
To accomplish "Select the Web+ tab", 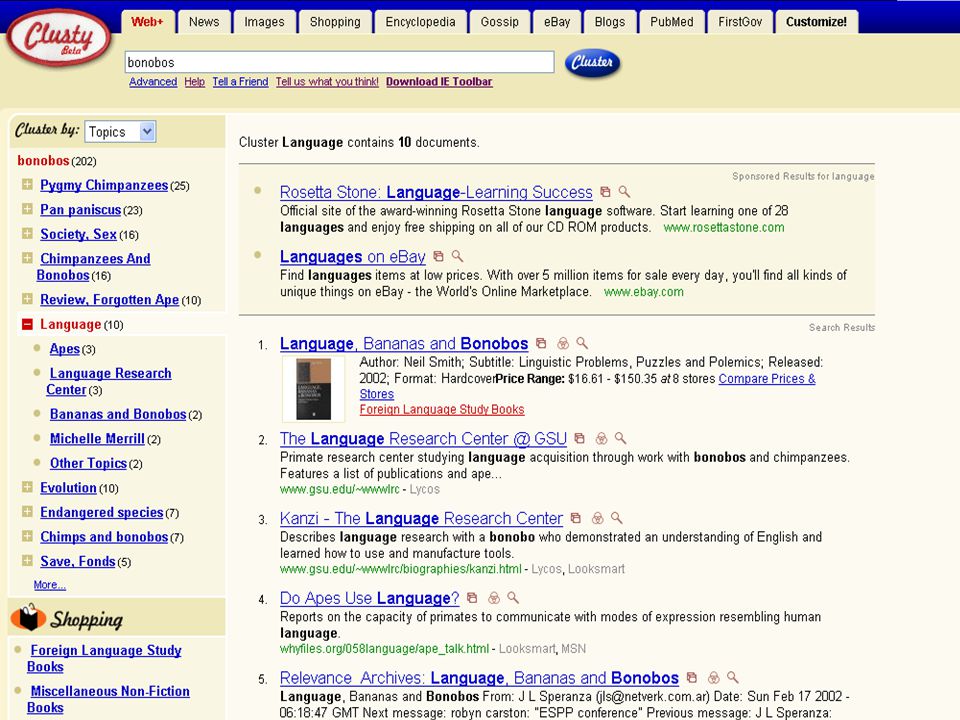I will click(x=148, y=22).
